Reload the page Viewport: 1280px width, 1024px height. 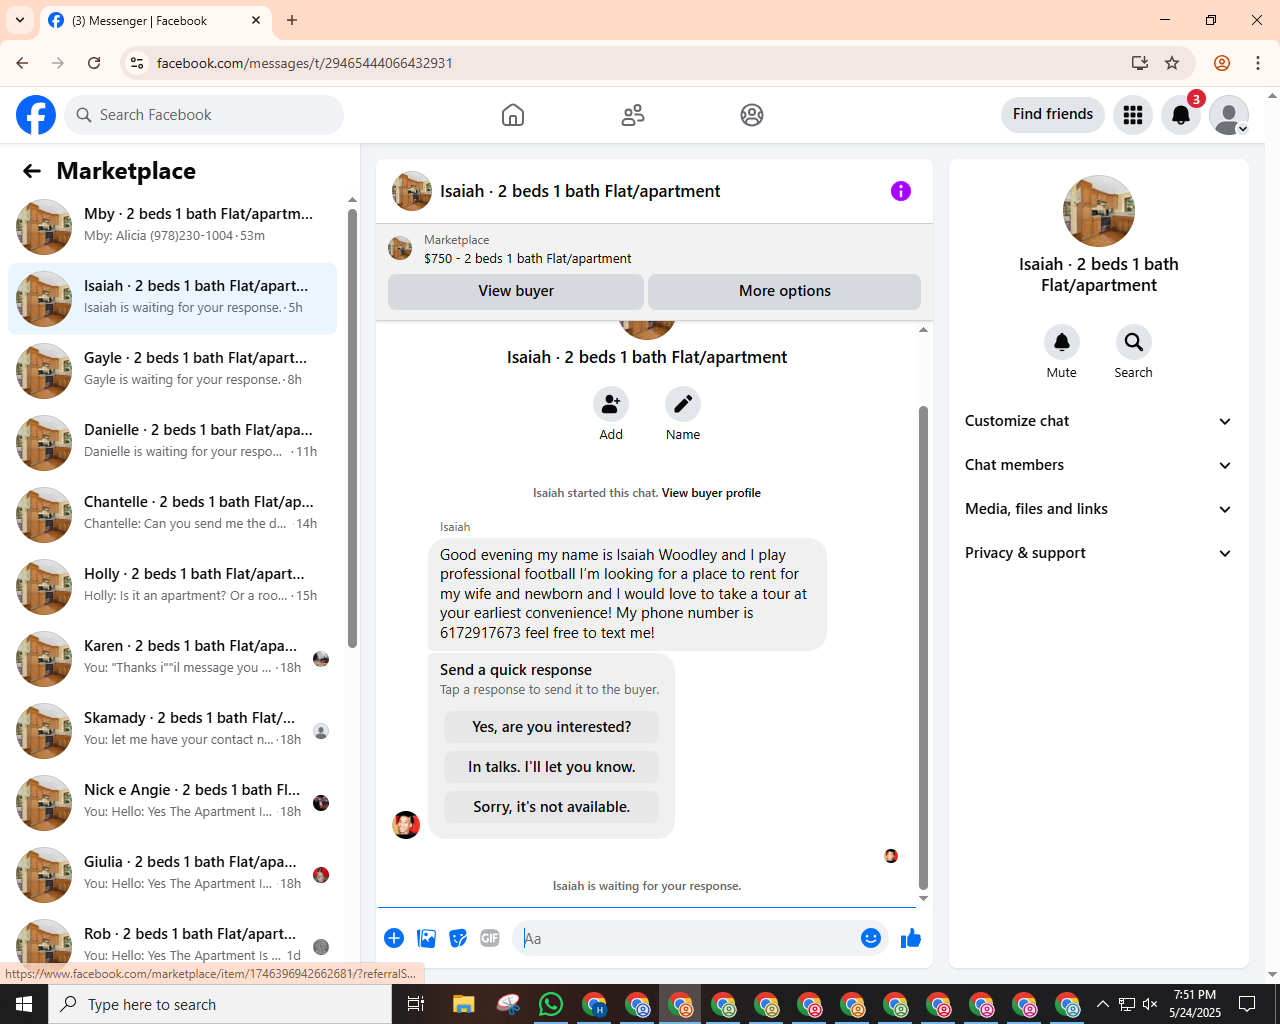94,63
